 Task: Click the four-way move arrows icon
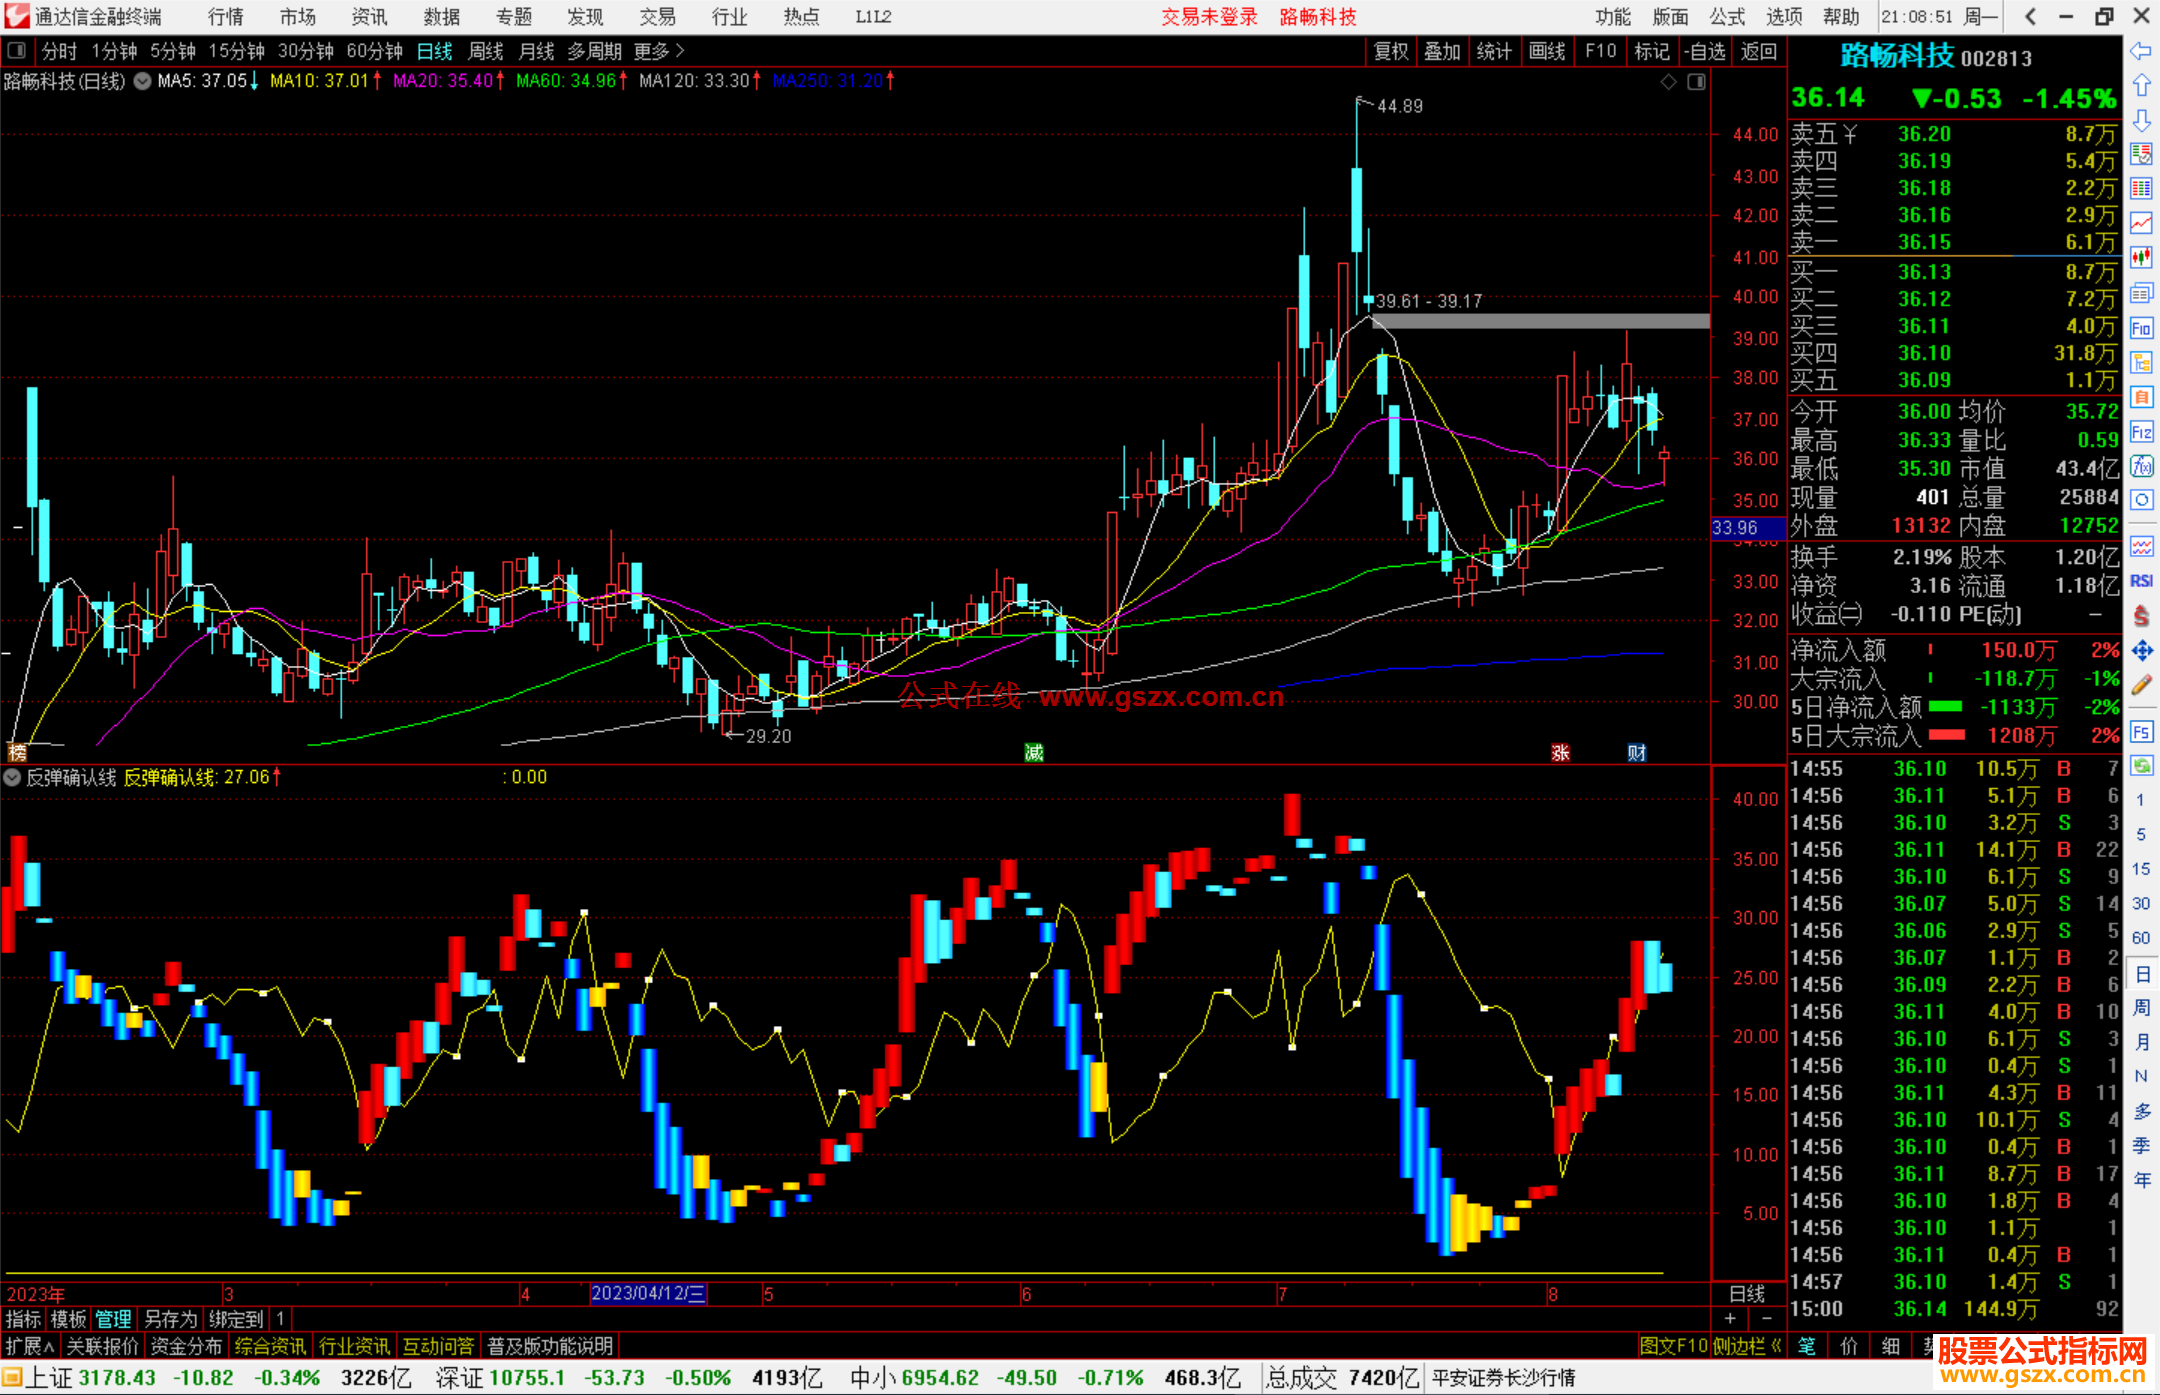click(2141, 651)
